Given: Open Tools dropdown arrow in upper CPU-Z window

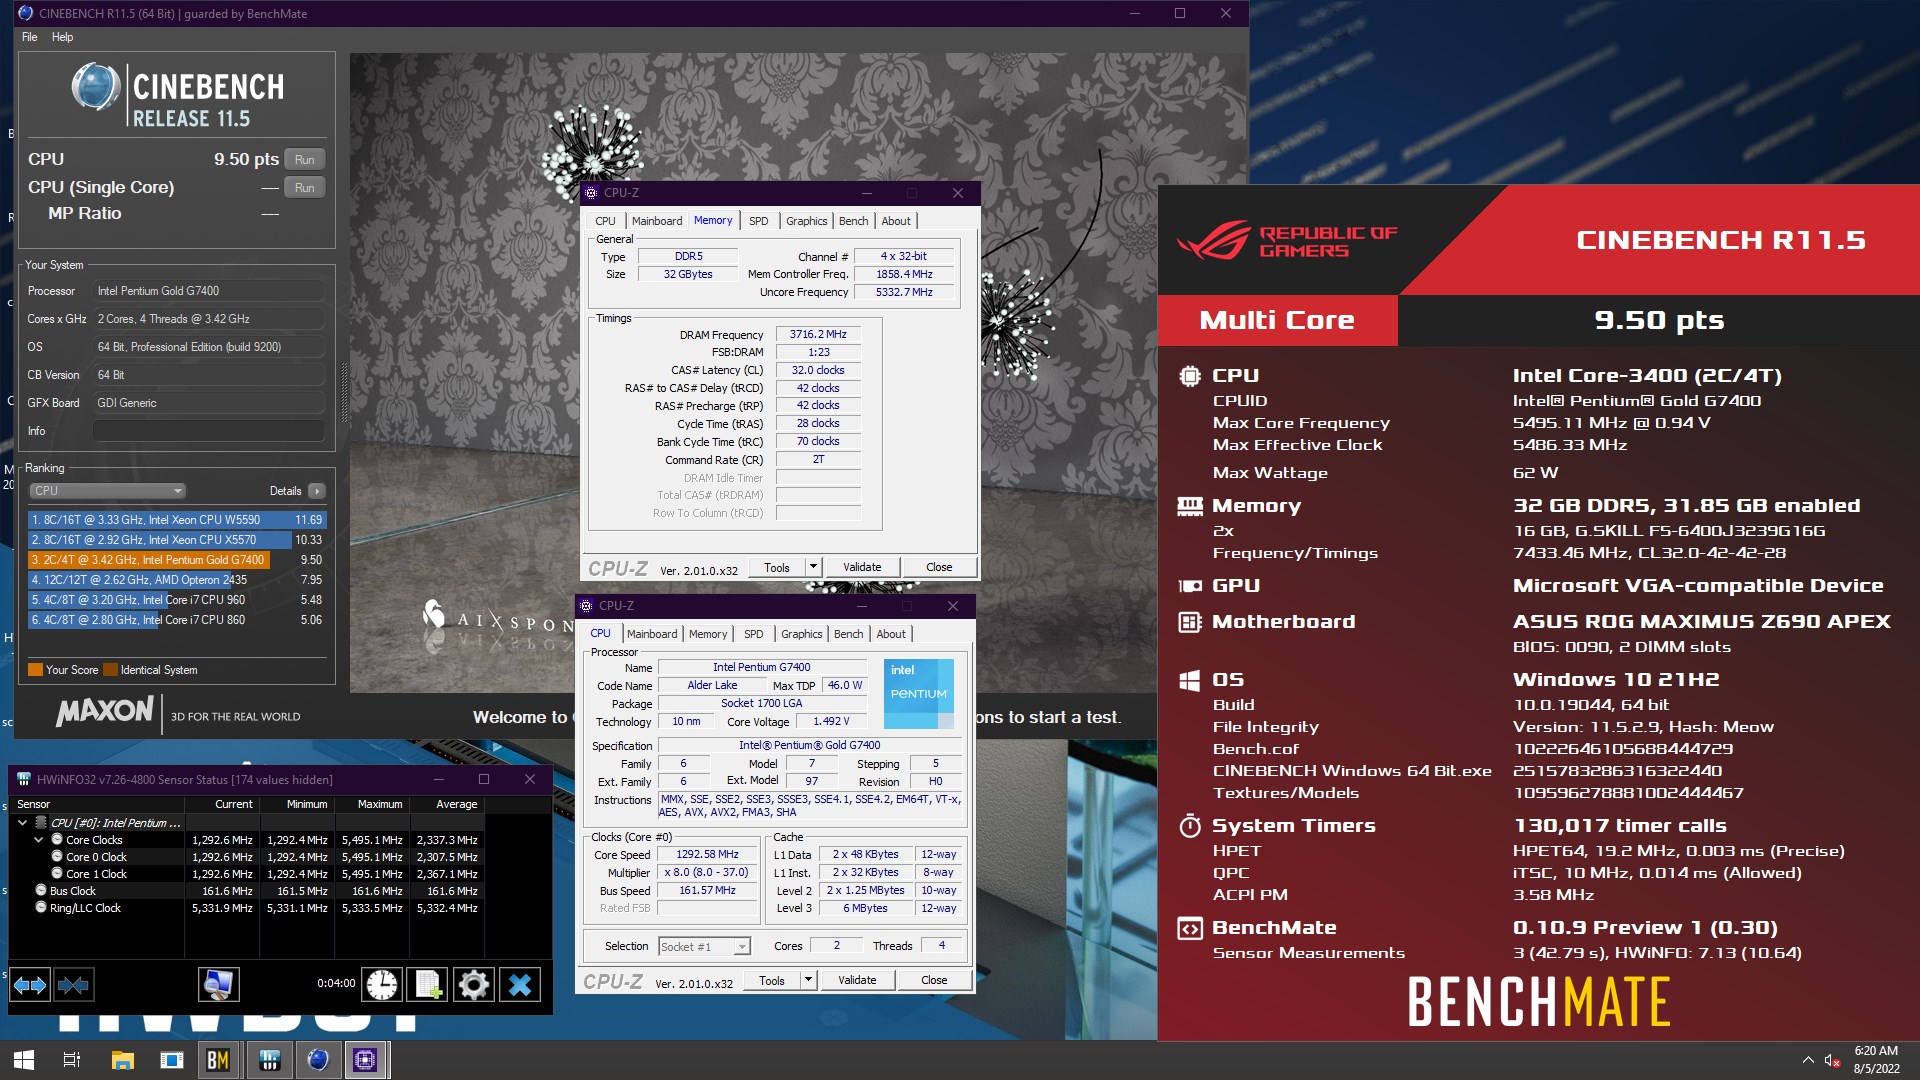Looking at the screenshot, I should point(813,567).
